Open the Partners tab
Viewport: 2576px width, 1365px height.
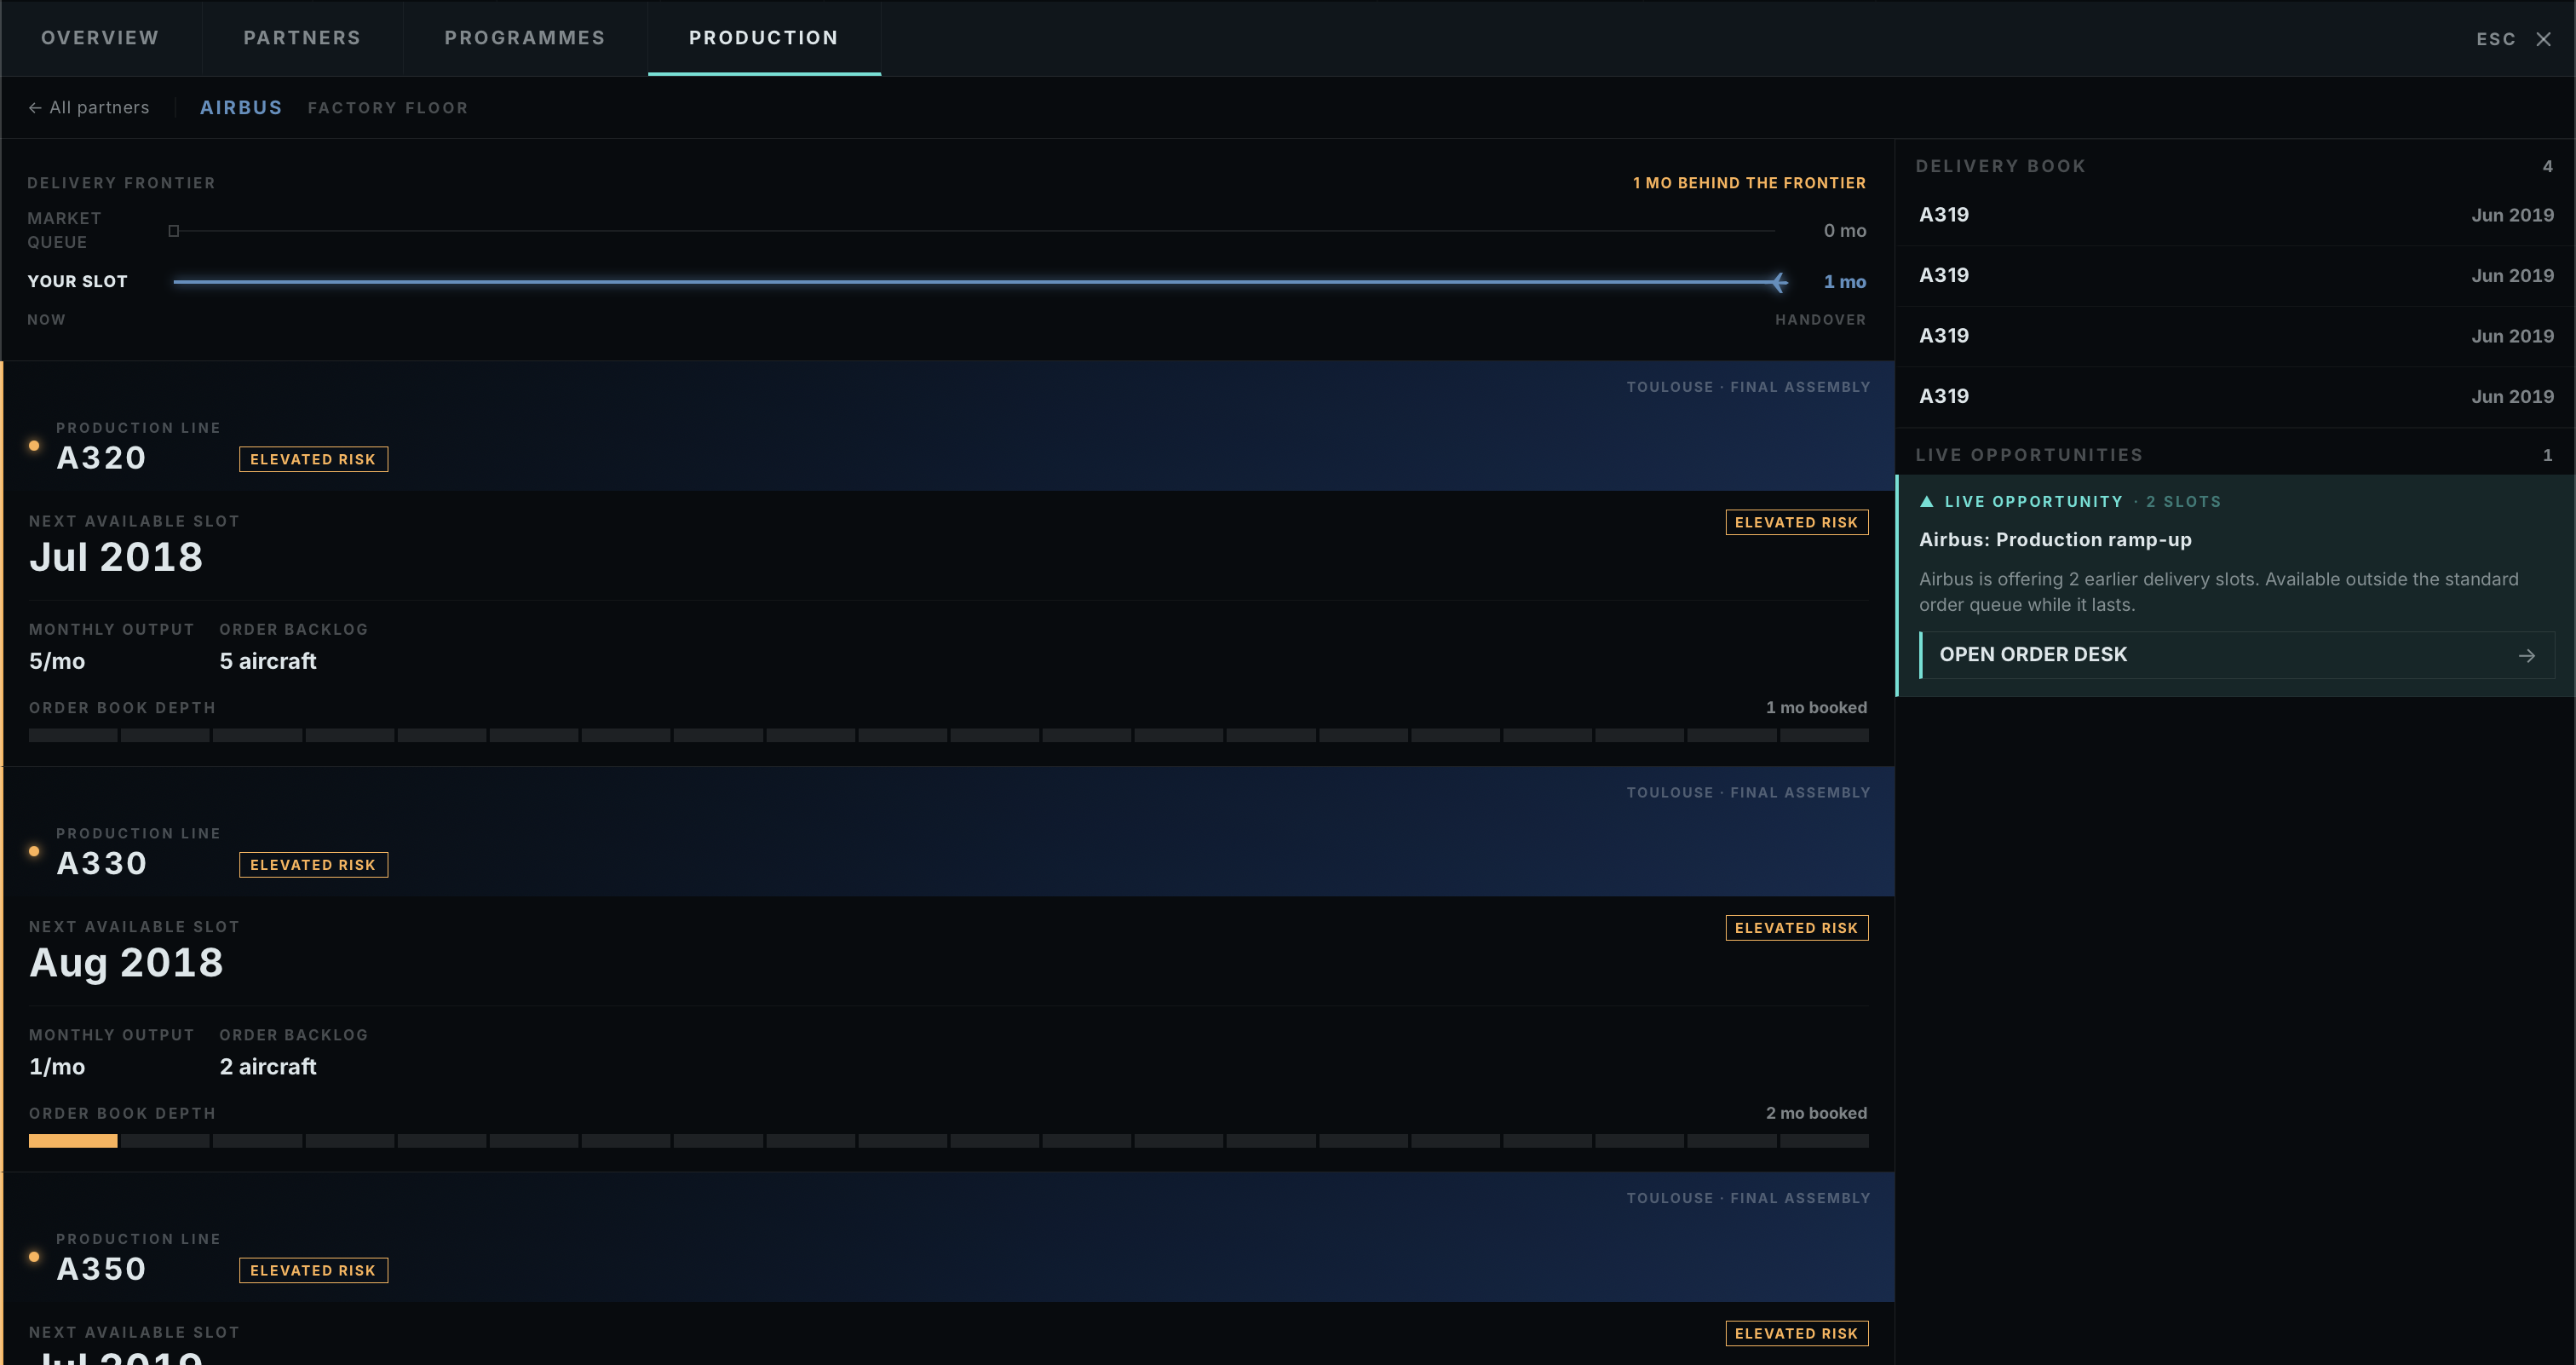coord(302,38)
